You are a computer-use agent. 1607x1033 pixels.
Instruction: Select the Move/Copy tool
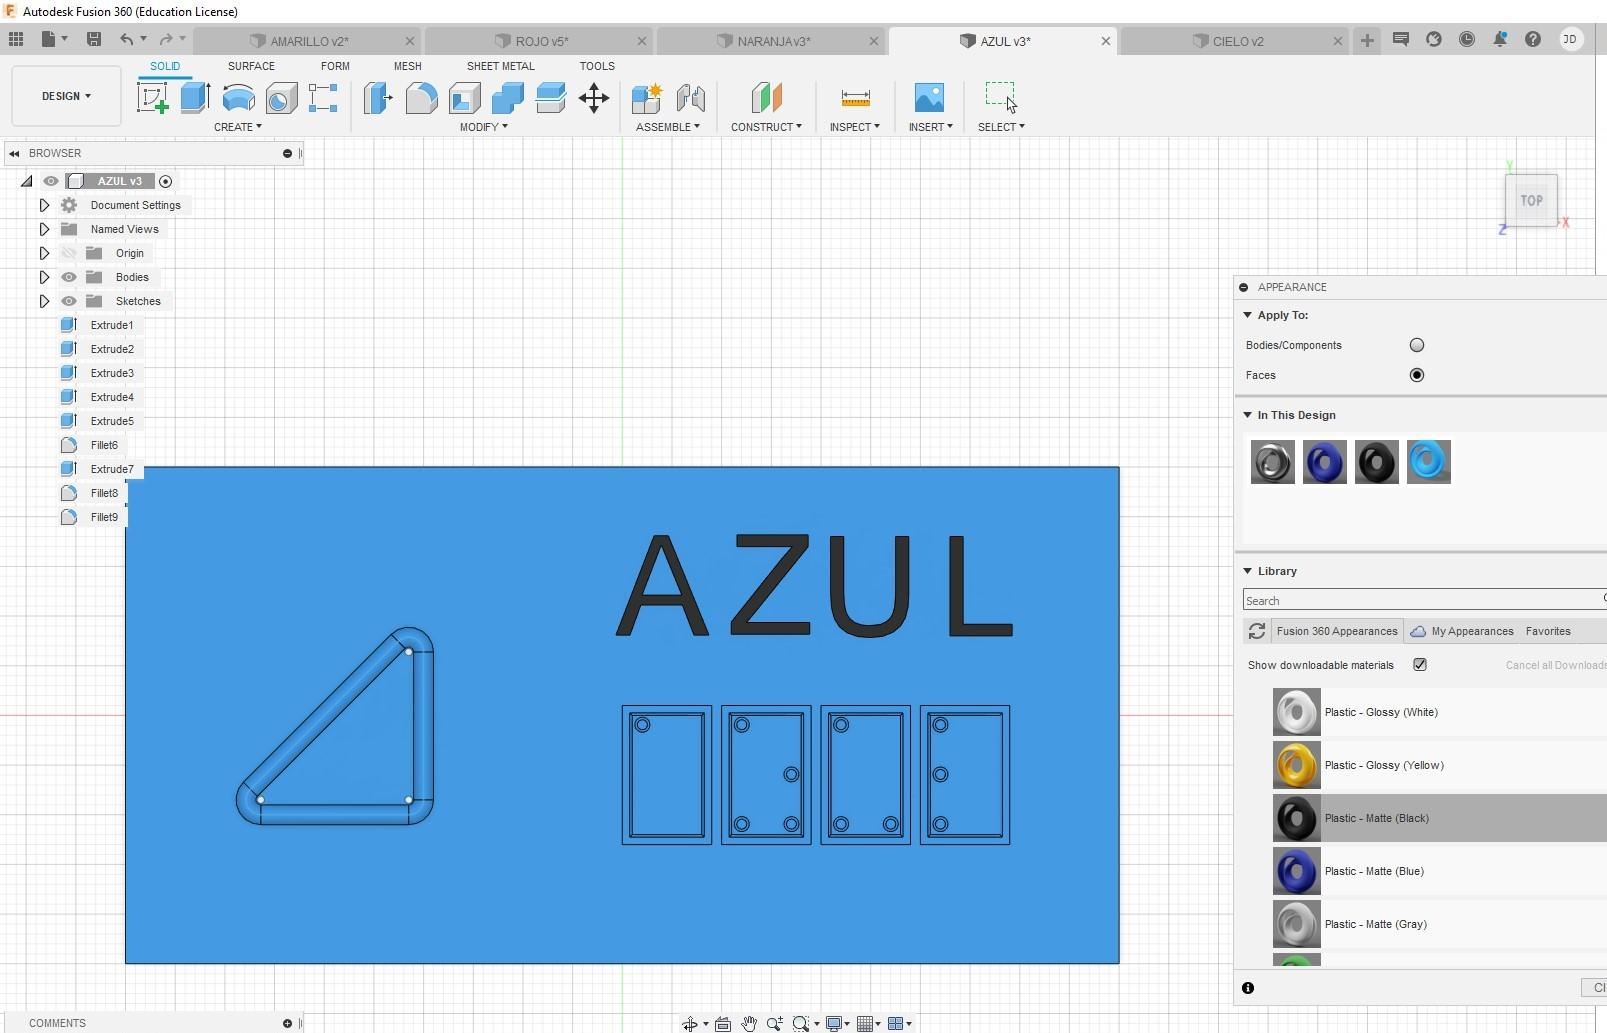(x=594, y=98)
